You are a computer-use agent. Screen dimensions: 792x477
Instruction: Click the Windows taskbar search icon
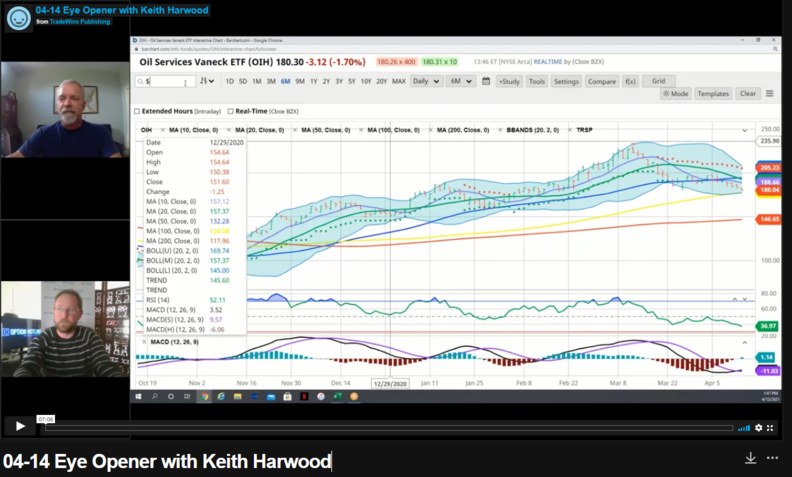(155, 397)
